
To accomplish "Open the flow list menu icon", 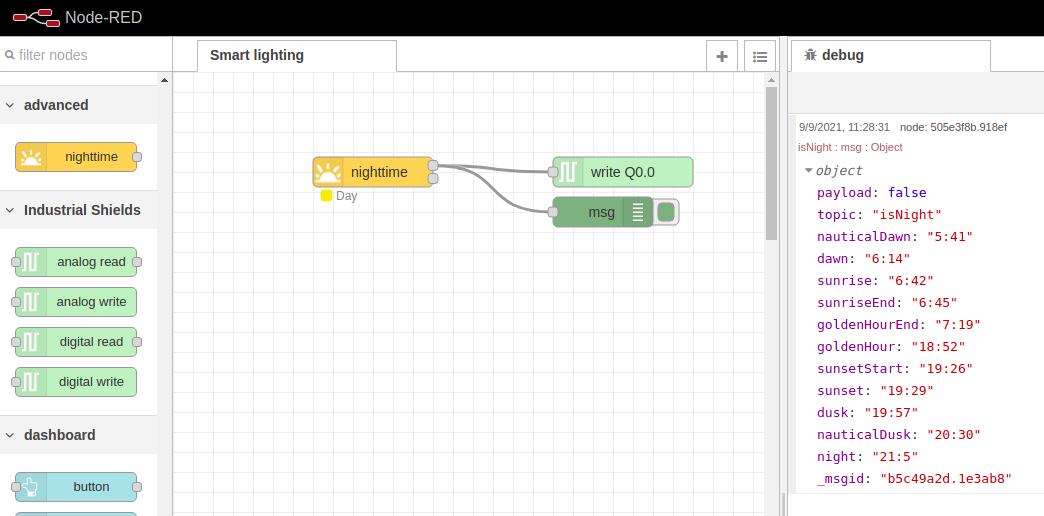I will (x=760, y=56).
